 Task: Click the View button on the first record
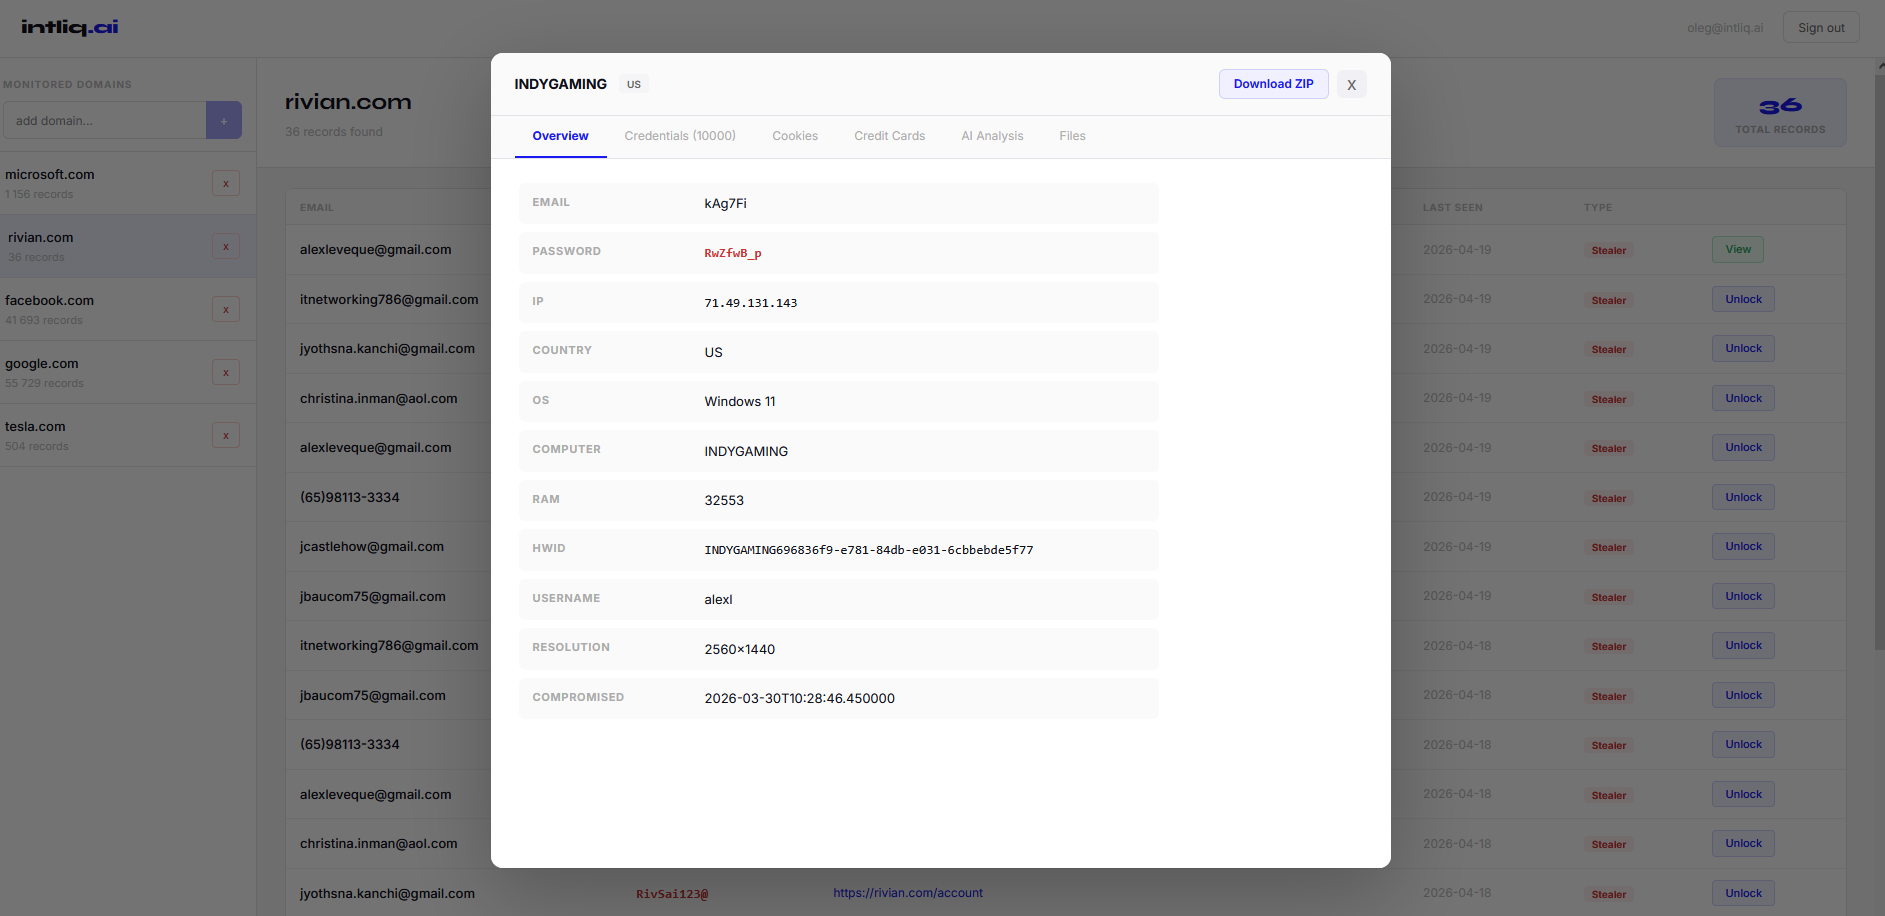click(x=1737, y=249)
